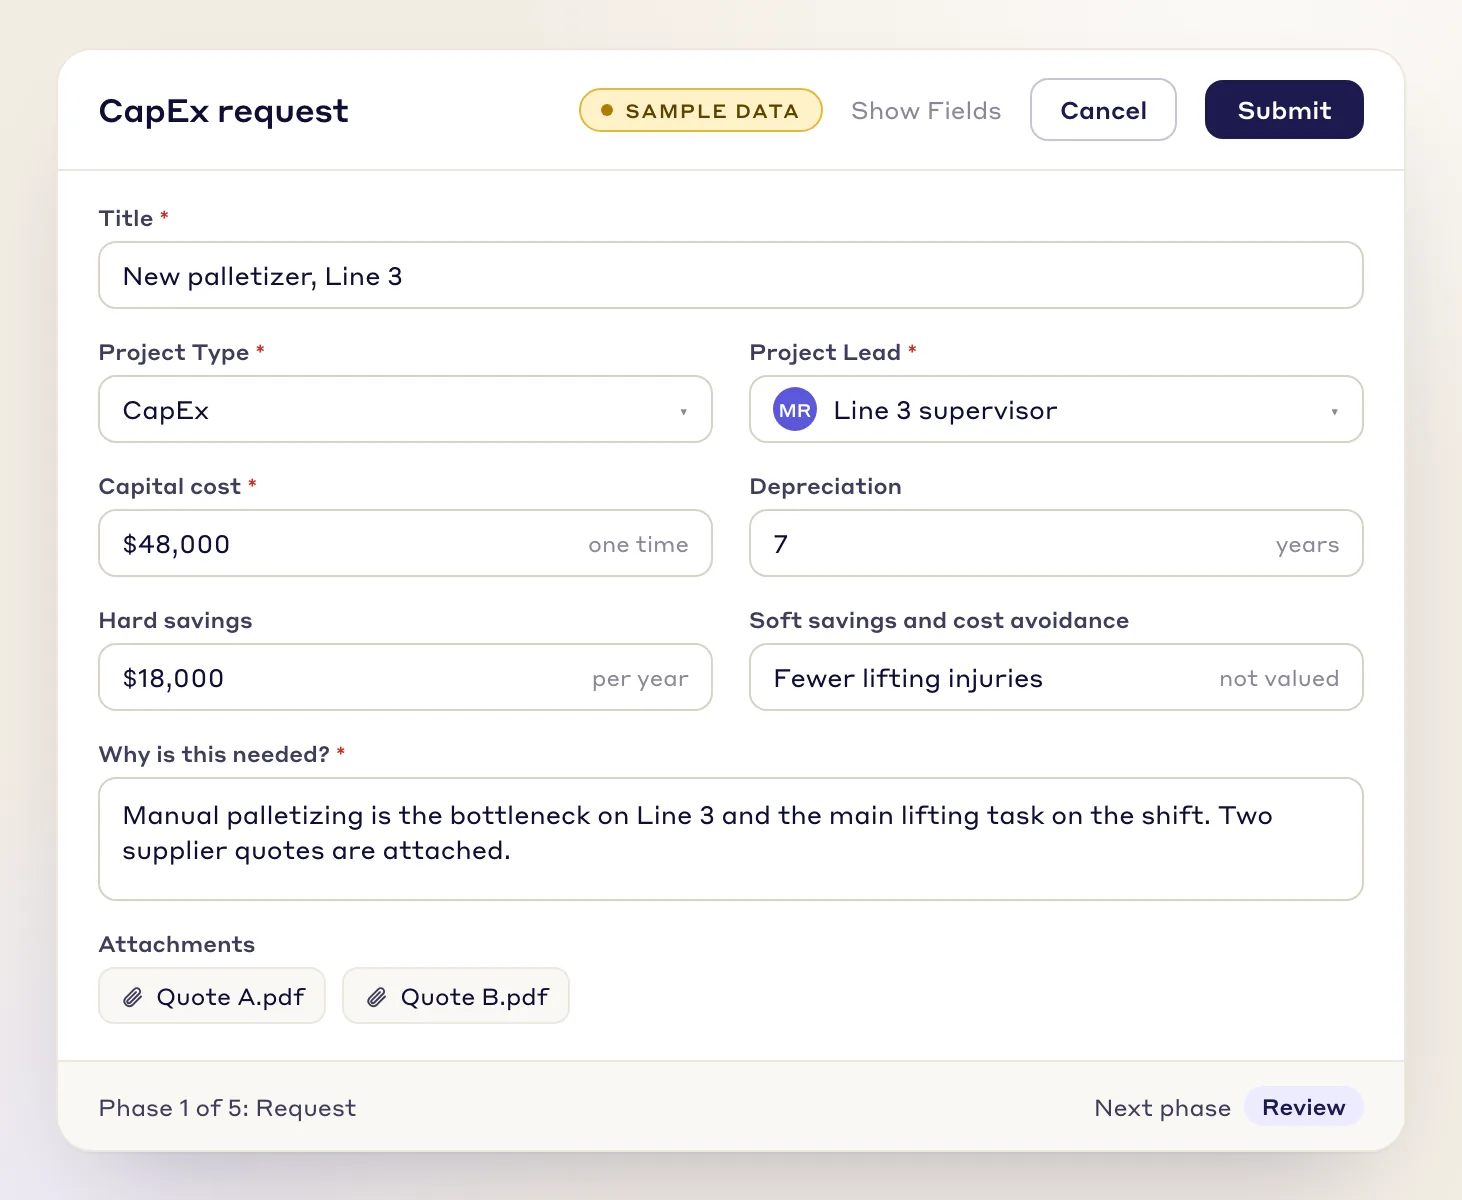
Task: Click the Sample Data badge
Action: [701, 110]
